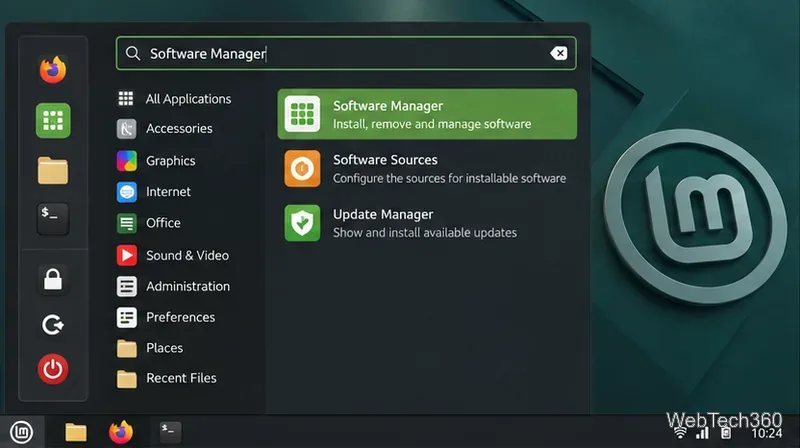
Task: Open Software Manager from favorites sidebar
Action: click(53, 120)
